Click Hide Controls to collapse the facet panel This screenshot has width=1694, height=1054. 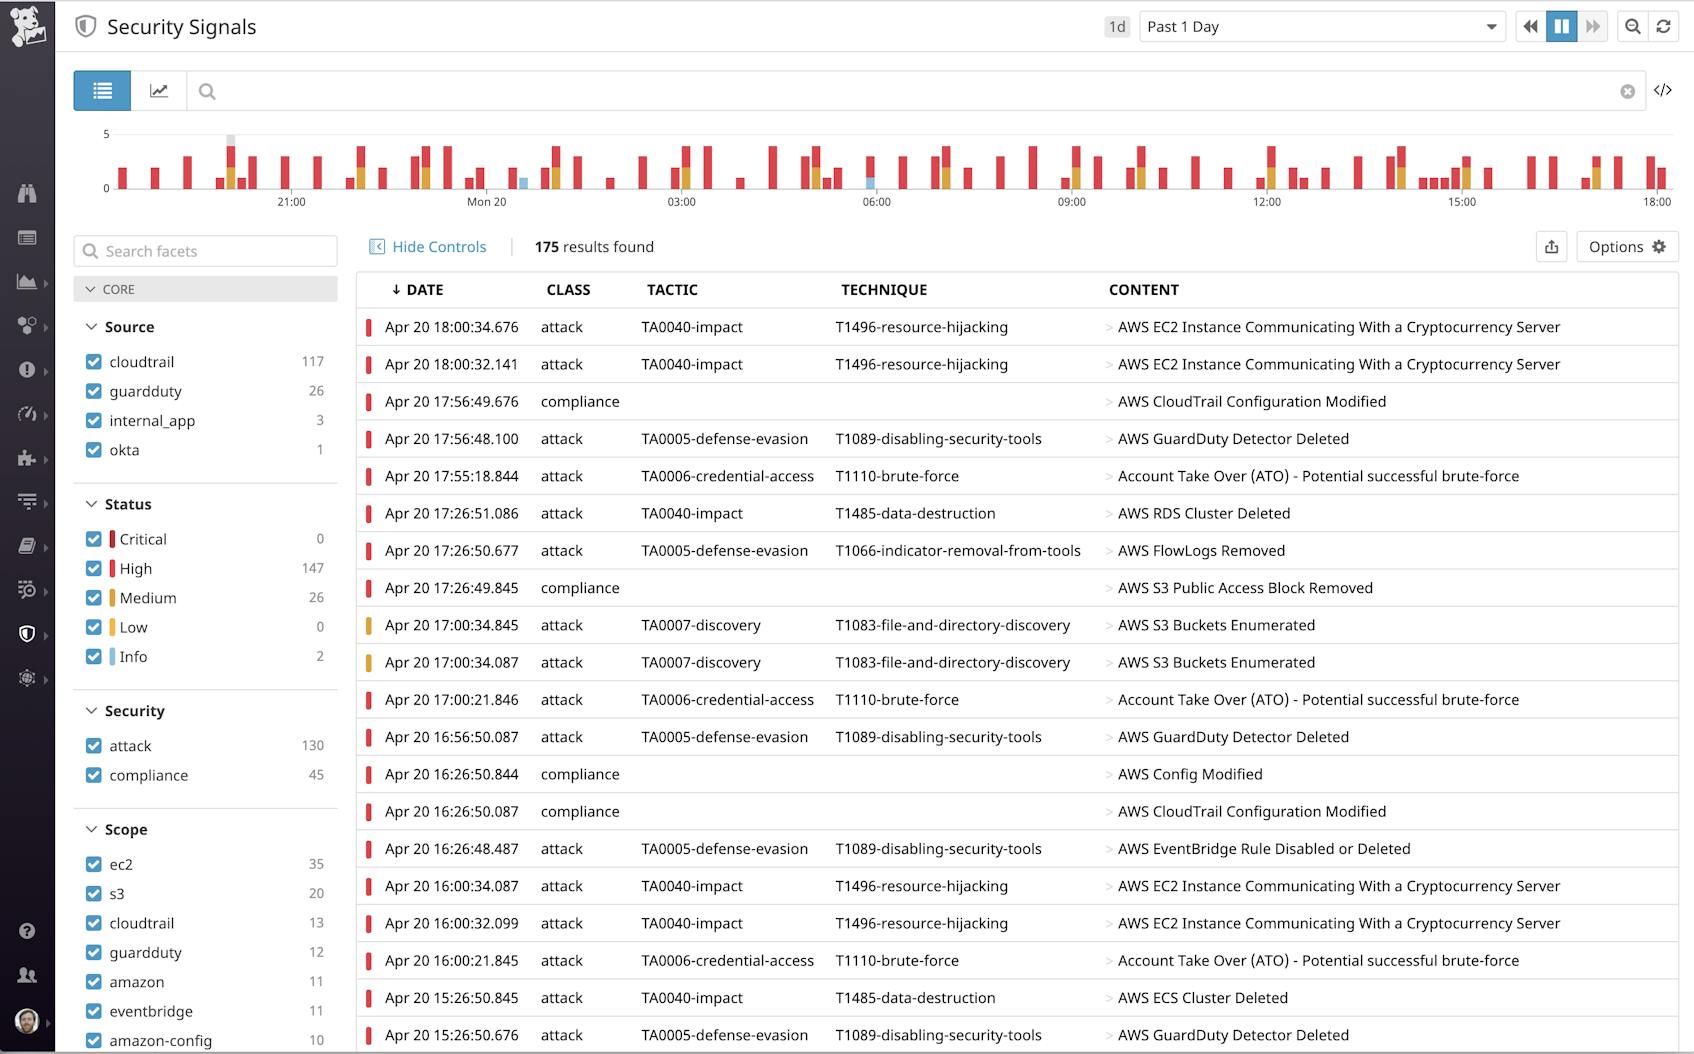pos(428,246)
